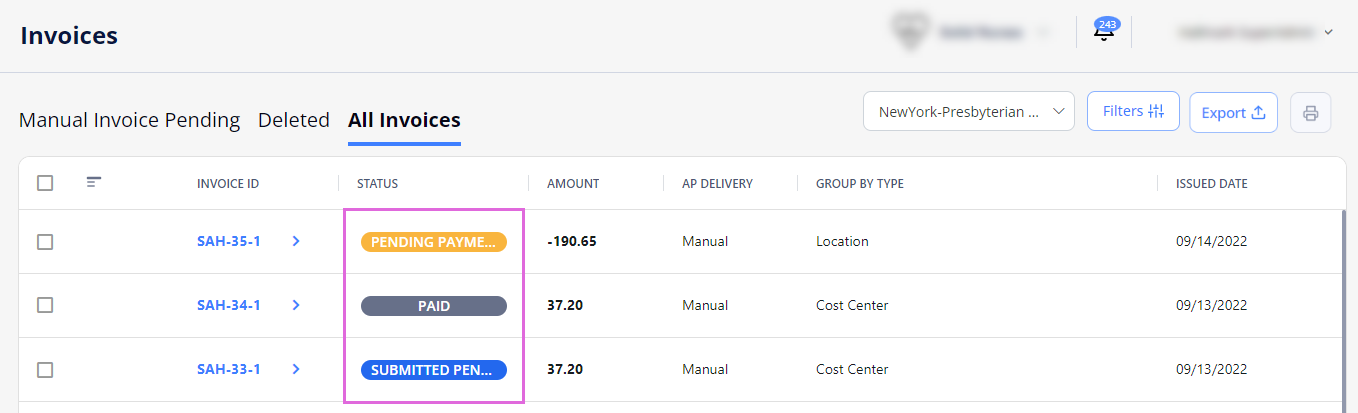The height and width of the screenshot is (413, 1358).
Task: Click the Pending Payment status badge
Action: 433,242
